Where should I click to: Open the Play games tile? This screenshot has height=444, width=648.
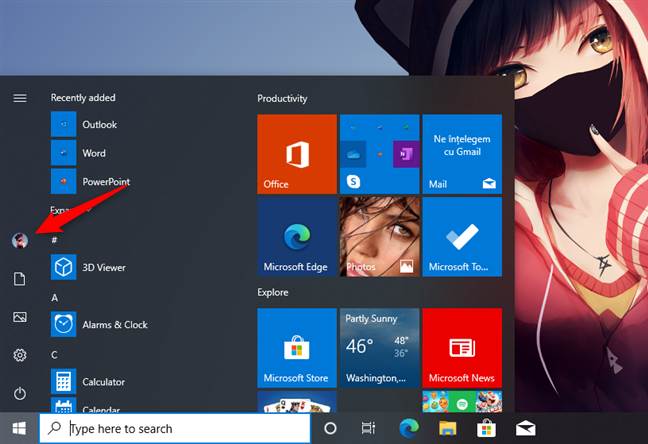462,401
